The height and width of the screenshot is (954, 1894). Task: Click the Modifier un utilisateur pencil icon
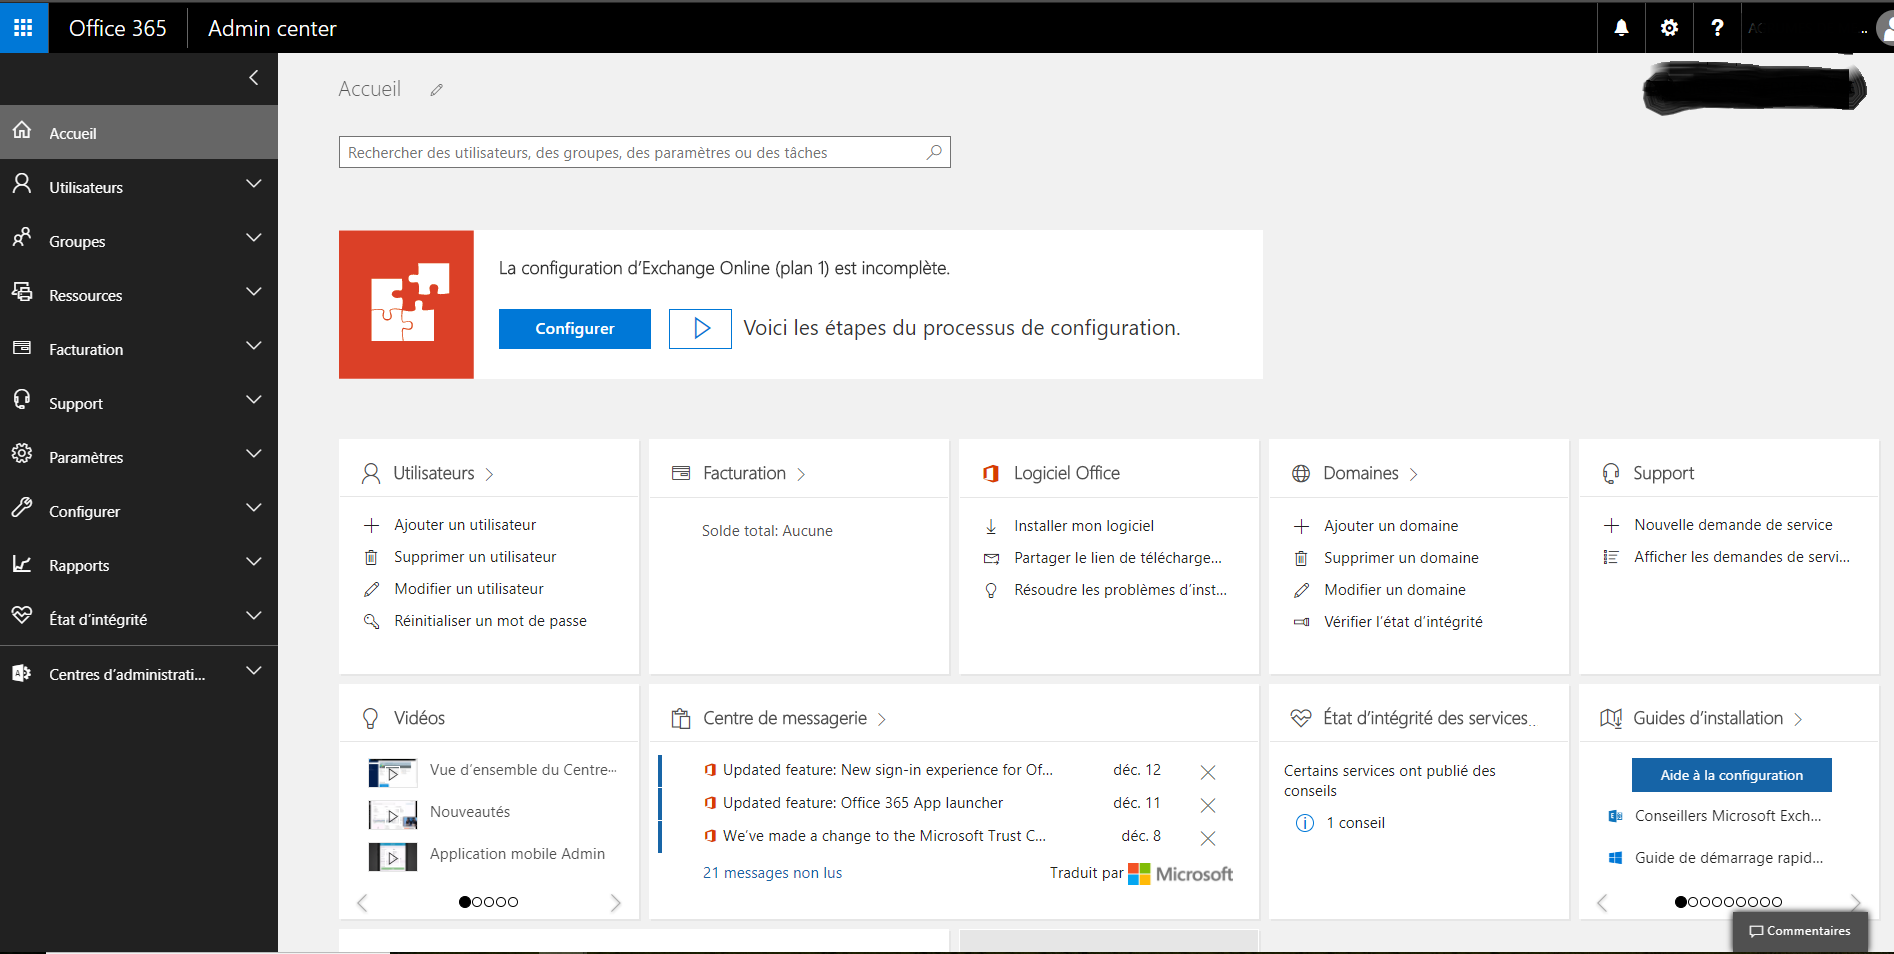371,589
